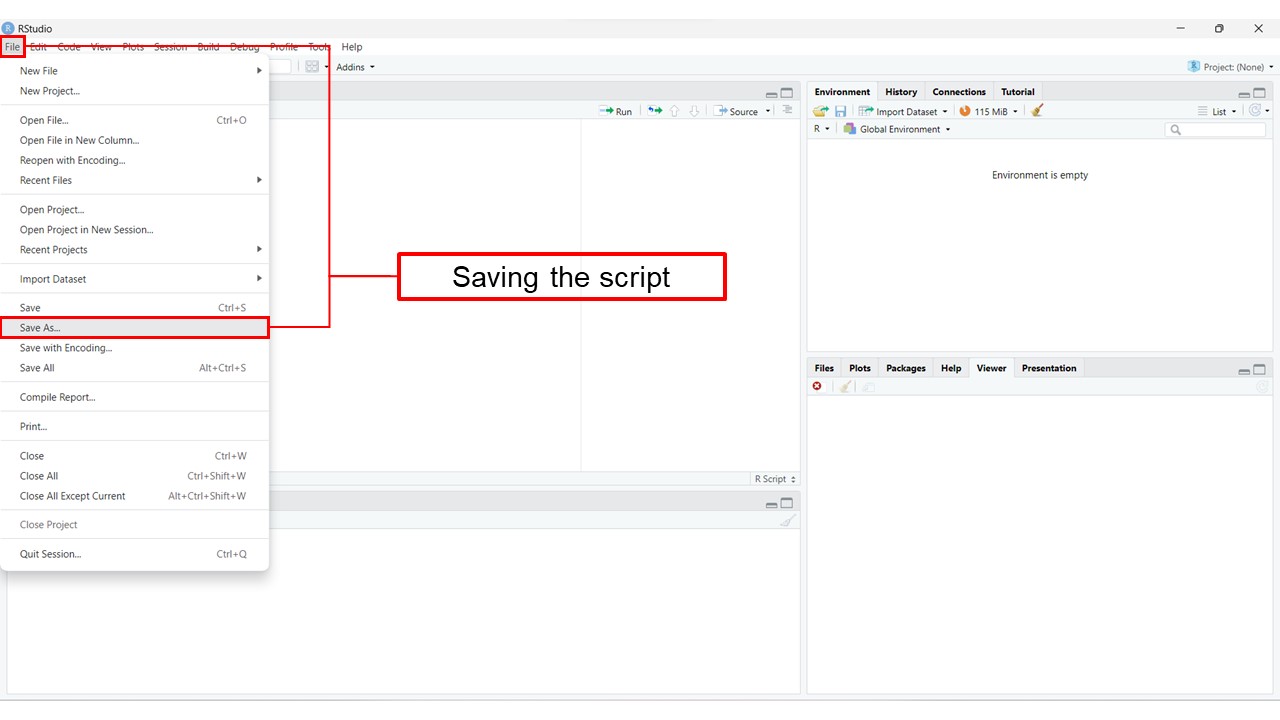
Task: Open the R Script file type selector
Action: point(775,479)
